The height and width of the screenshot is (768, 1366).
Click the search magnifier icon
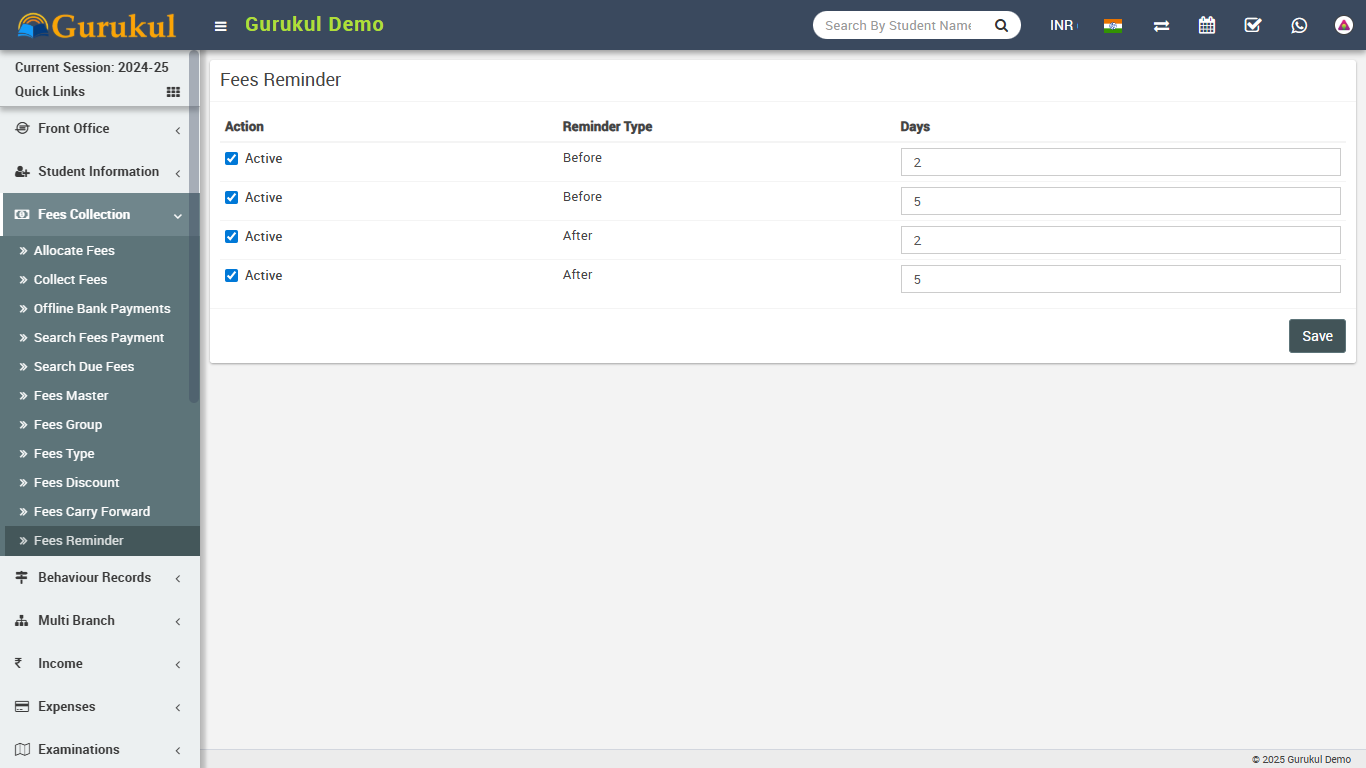(1001, 25)
